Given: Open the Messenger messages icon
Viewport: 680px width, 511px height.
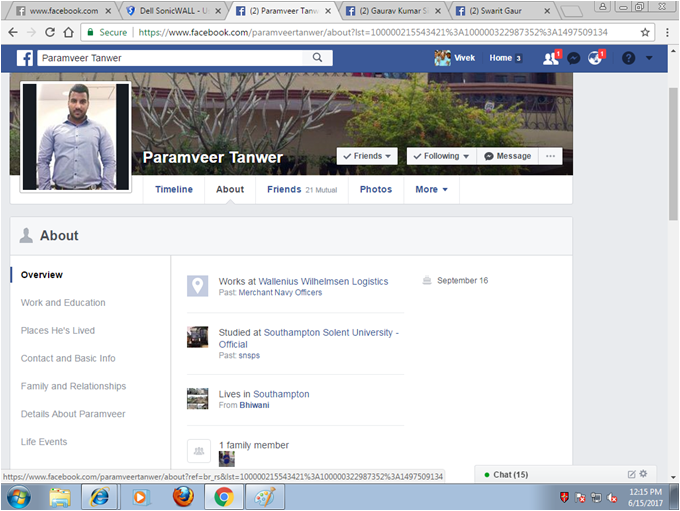Looking at the screenshot, I should pos(573,58).
